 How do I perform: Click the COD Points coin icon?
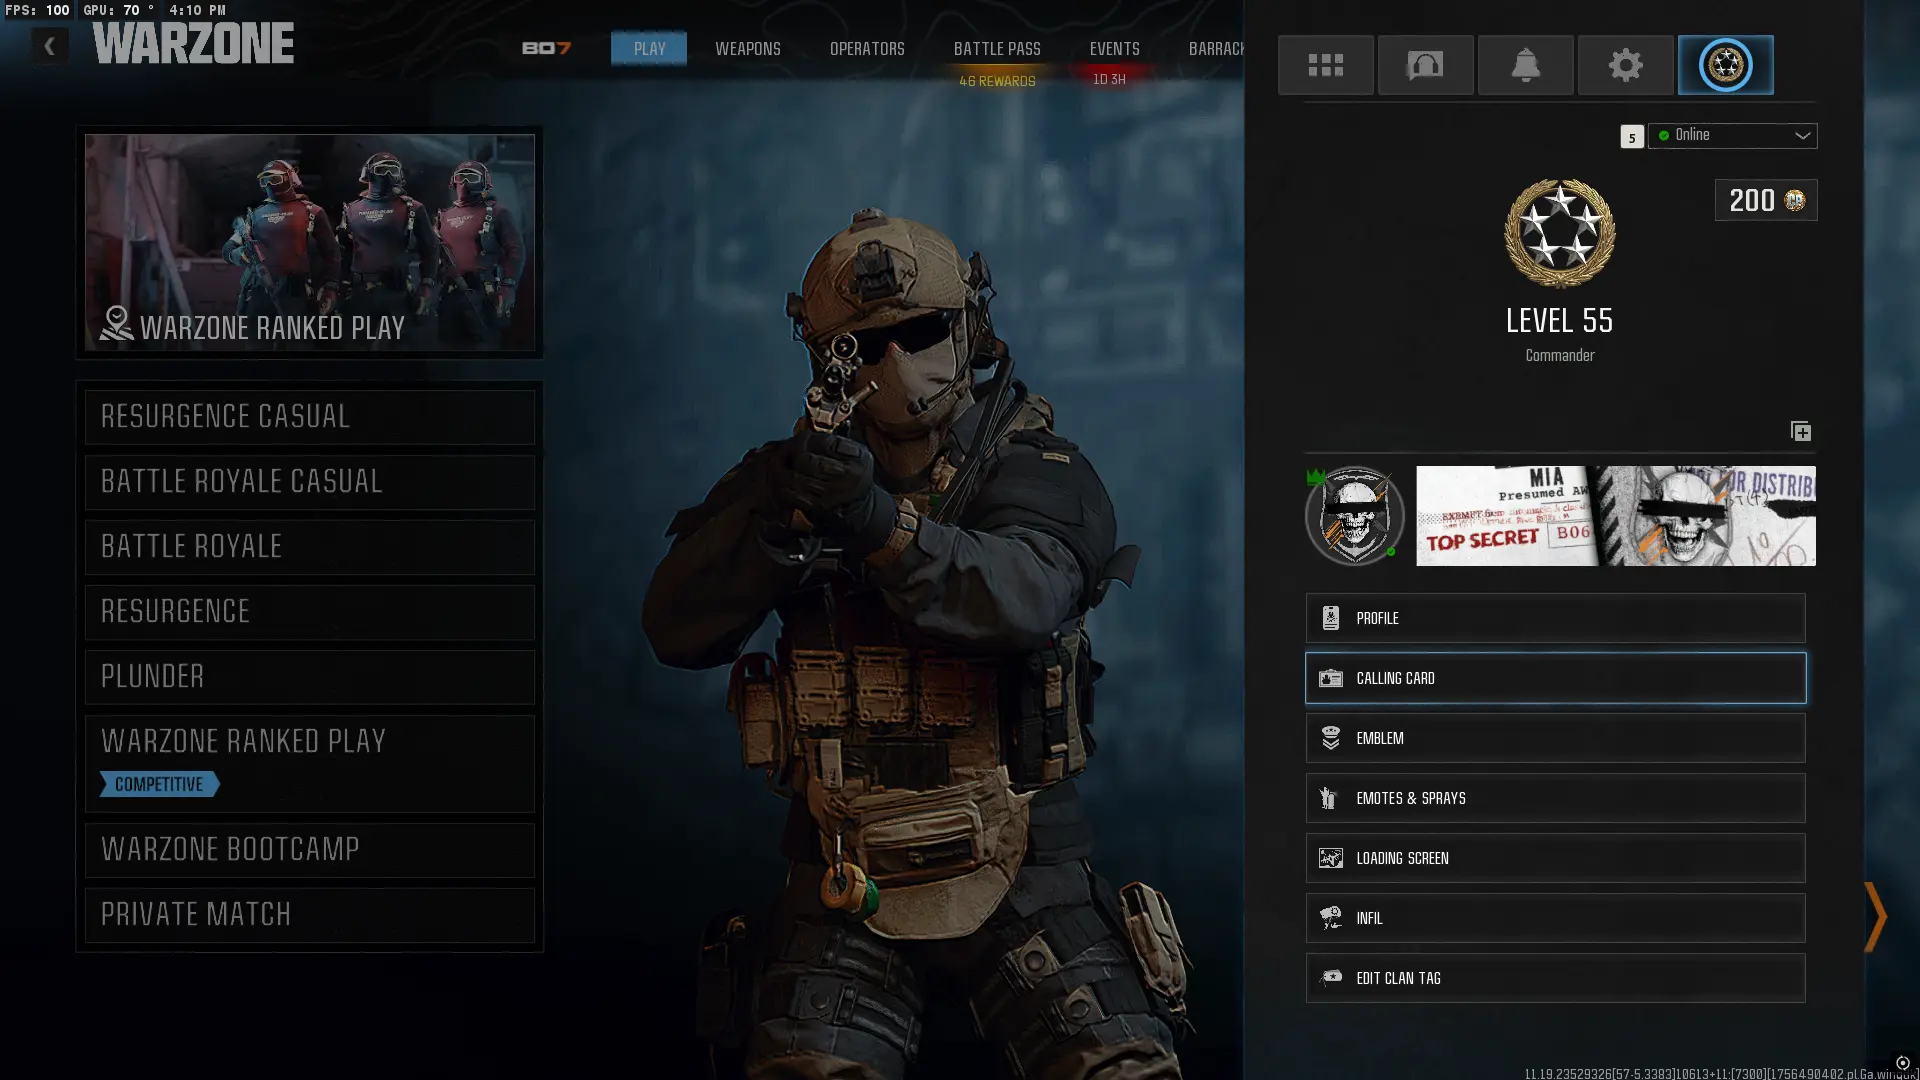[1795, 201]
